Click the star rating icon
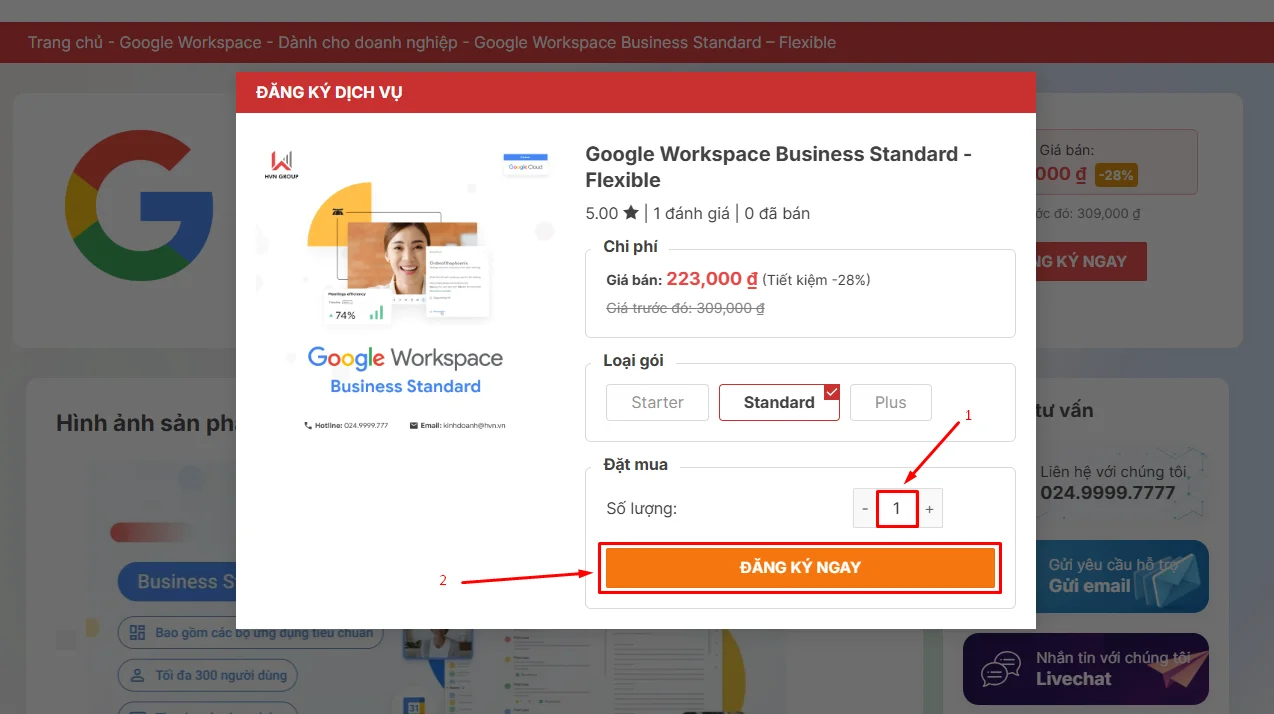Image resolution: width=1274 pixels, height=714 pixels. [631, 213]
